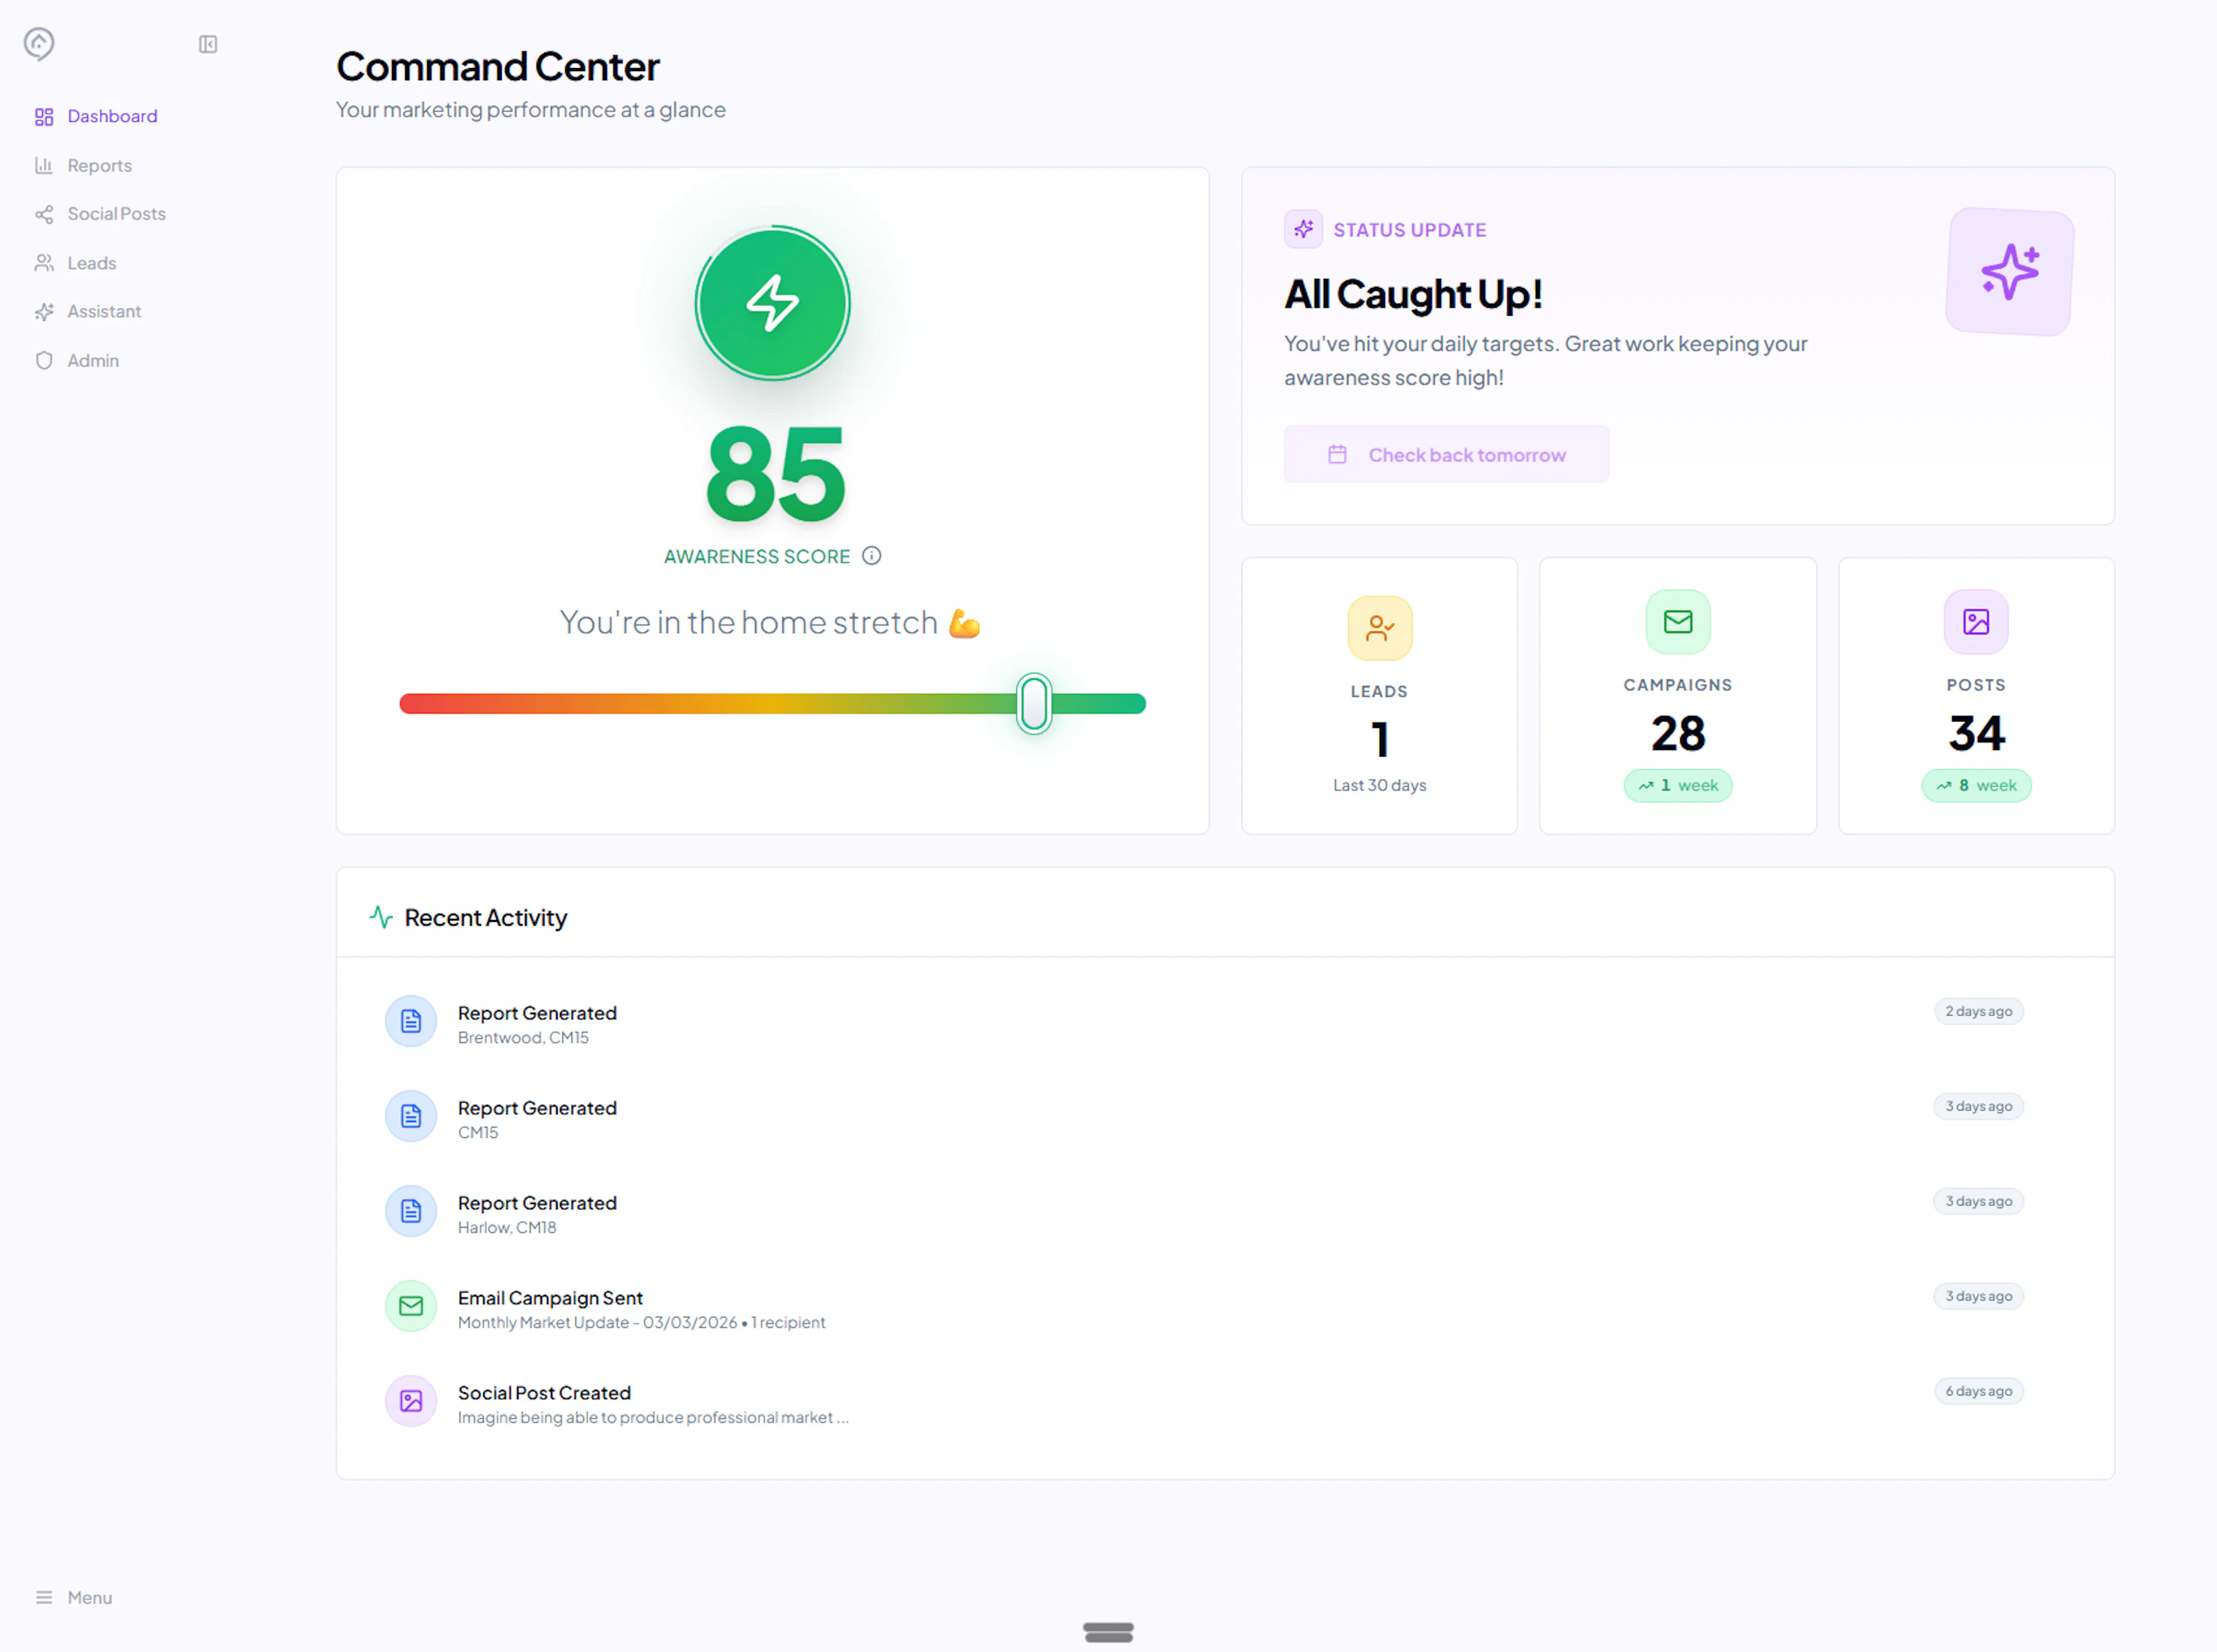Click the green lightning bolt score badge
This screenshot has width=2217, height=1652.
pos(772,304)
